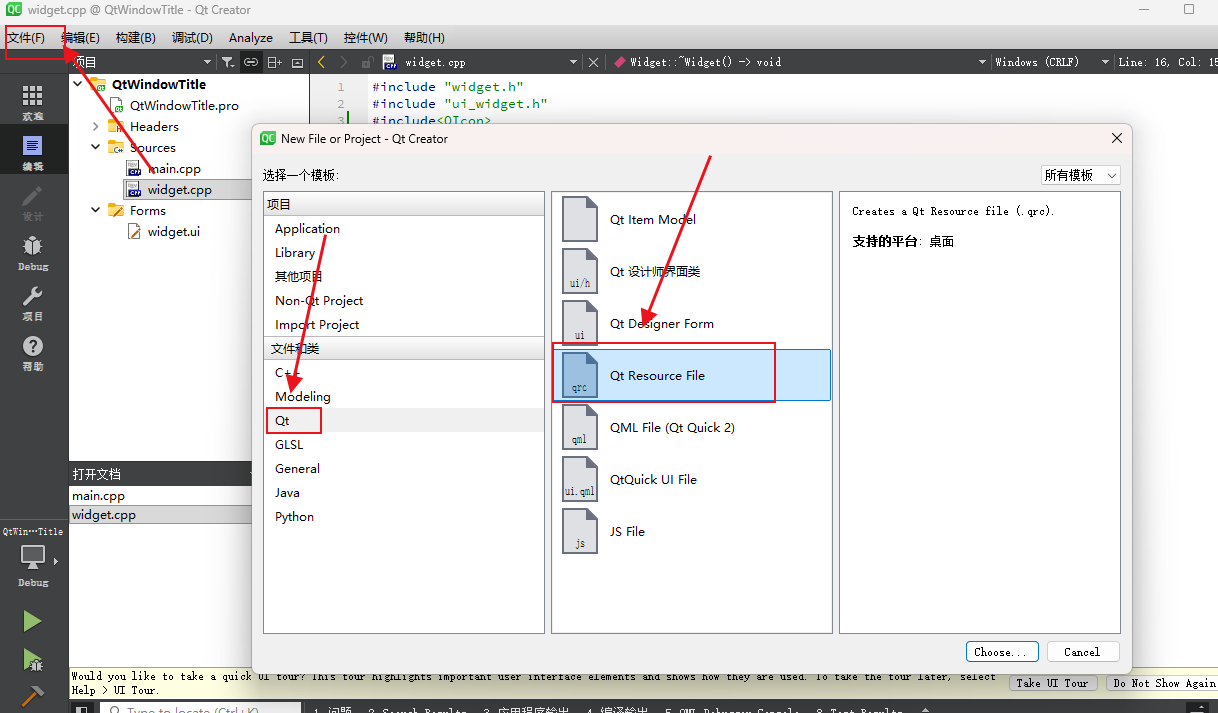This screenshot has width=1218, height=713.
Task: Open the 构建(B) menu
Action: click(135, 38)
